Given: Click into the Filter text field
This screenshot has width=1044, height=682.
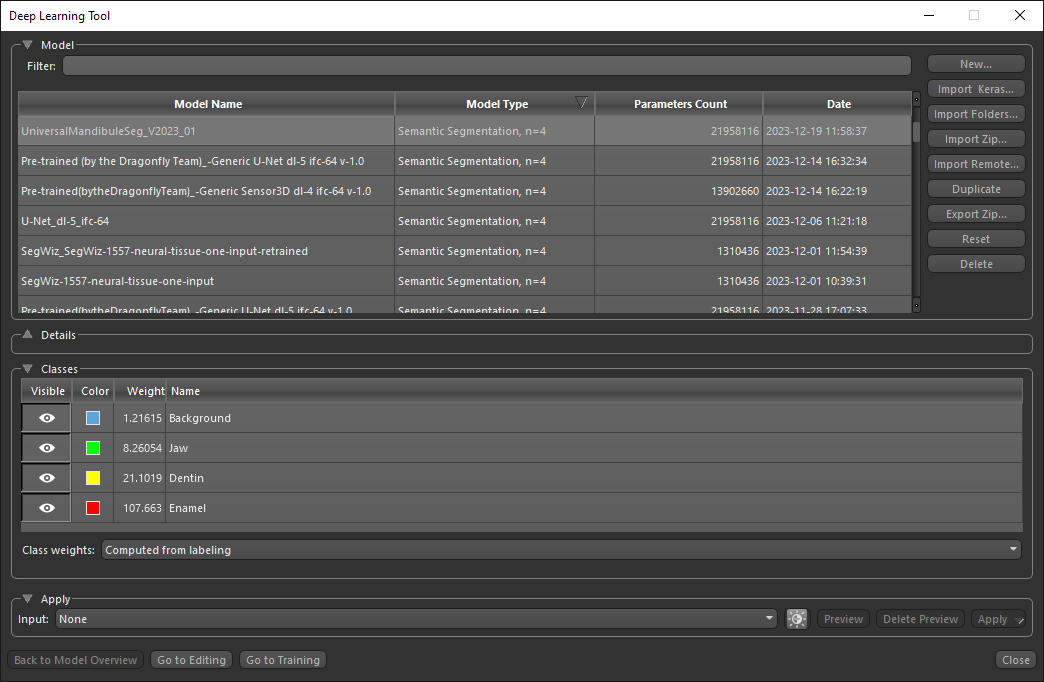Looking at the screenshot, I should point(486,66).
